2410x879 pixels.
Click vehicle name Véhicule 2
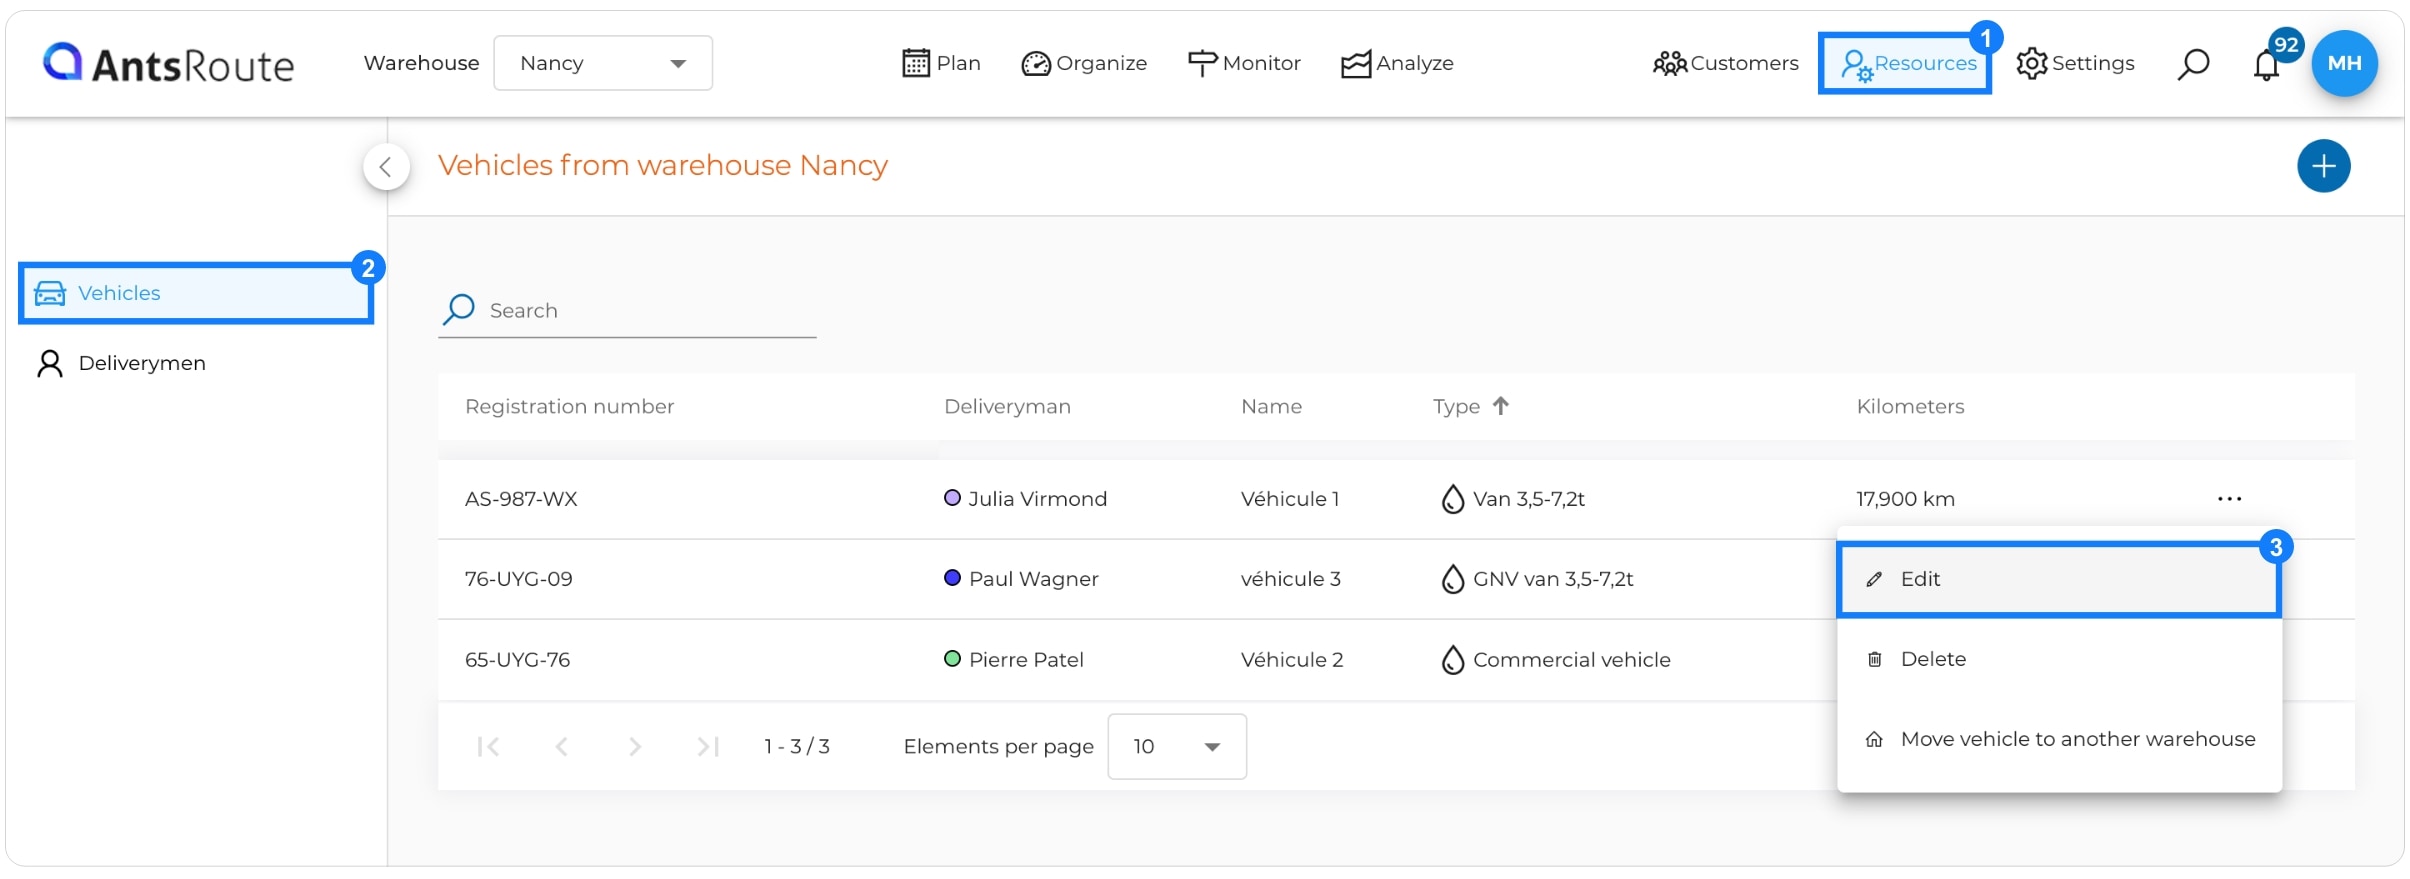click(1291, 660)
